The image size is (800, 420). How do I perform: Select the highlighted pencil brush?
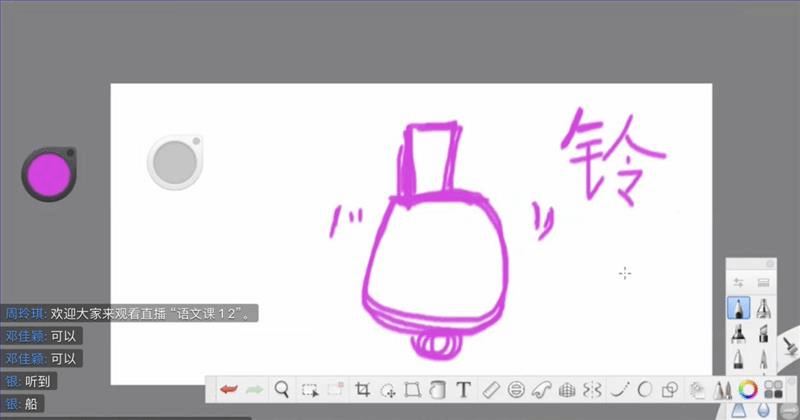click(739, 307)
